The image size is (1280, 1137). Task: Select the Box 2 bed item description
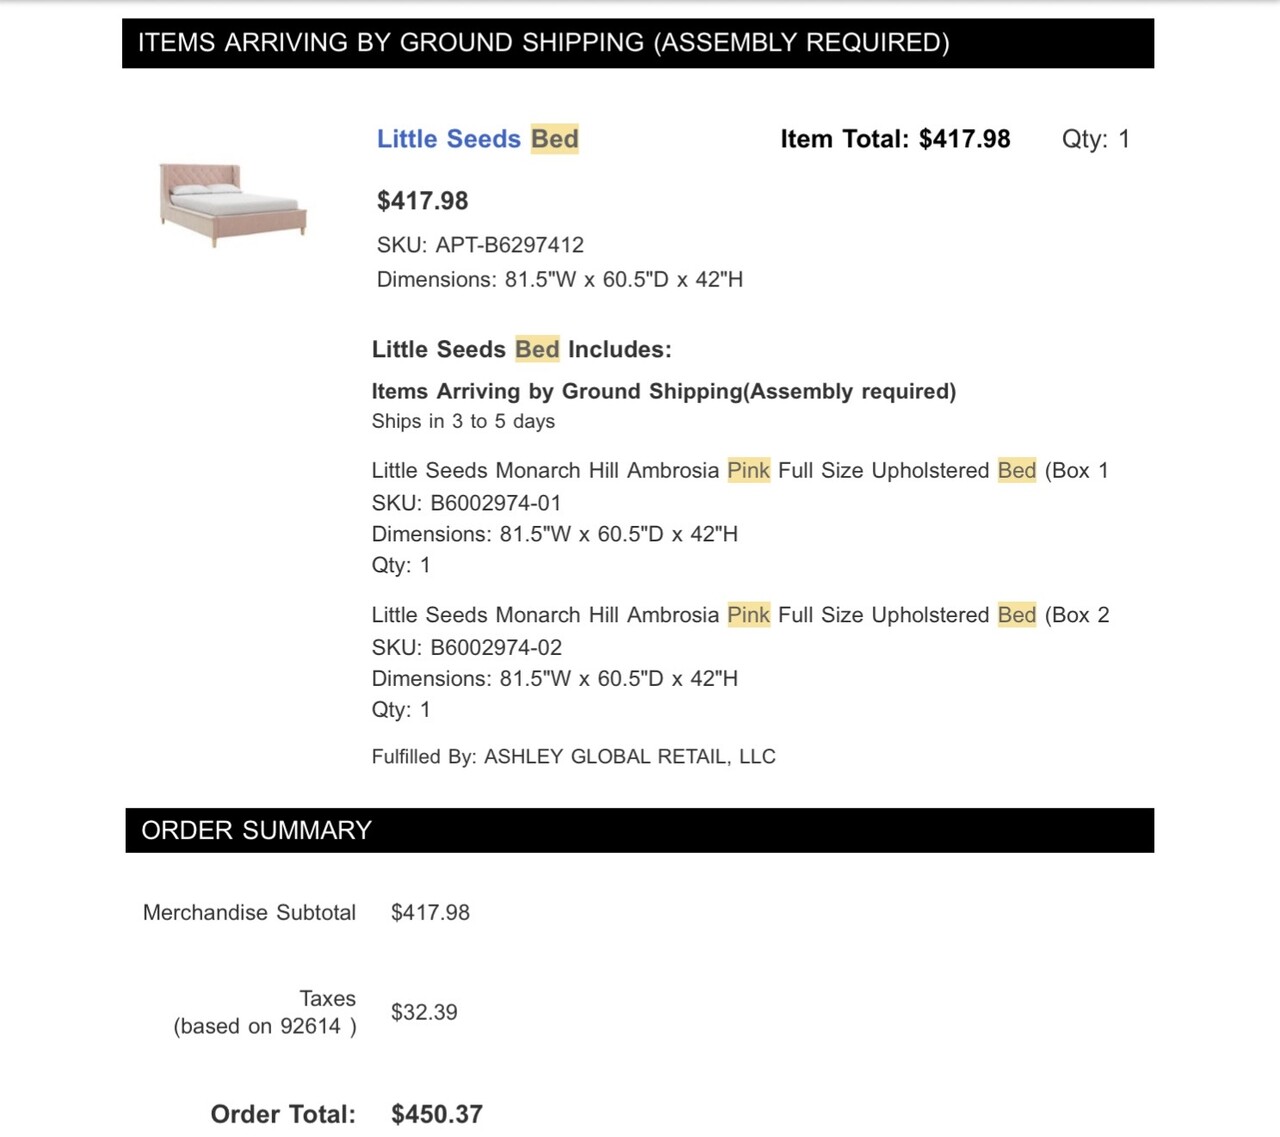pyautogui.click(x=740, y=615)
